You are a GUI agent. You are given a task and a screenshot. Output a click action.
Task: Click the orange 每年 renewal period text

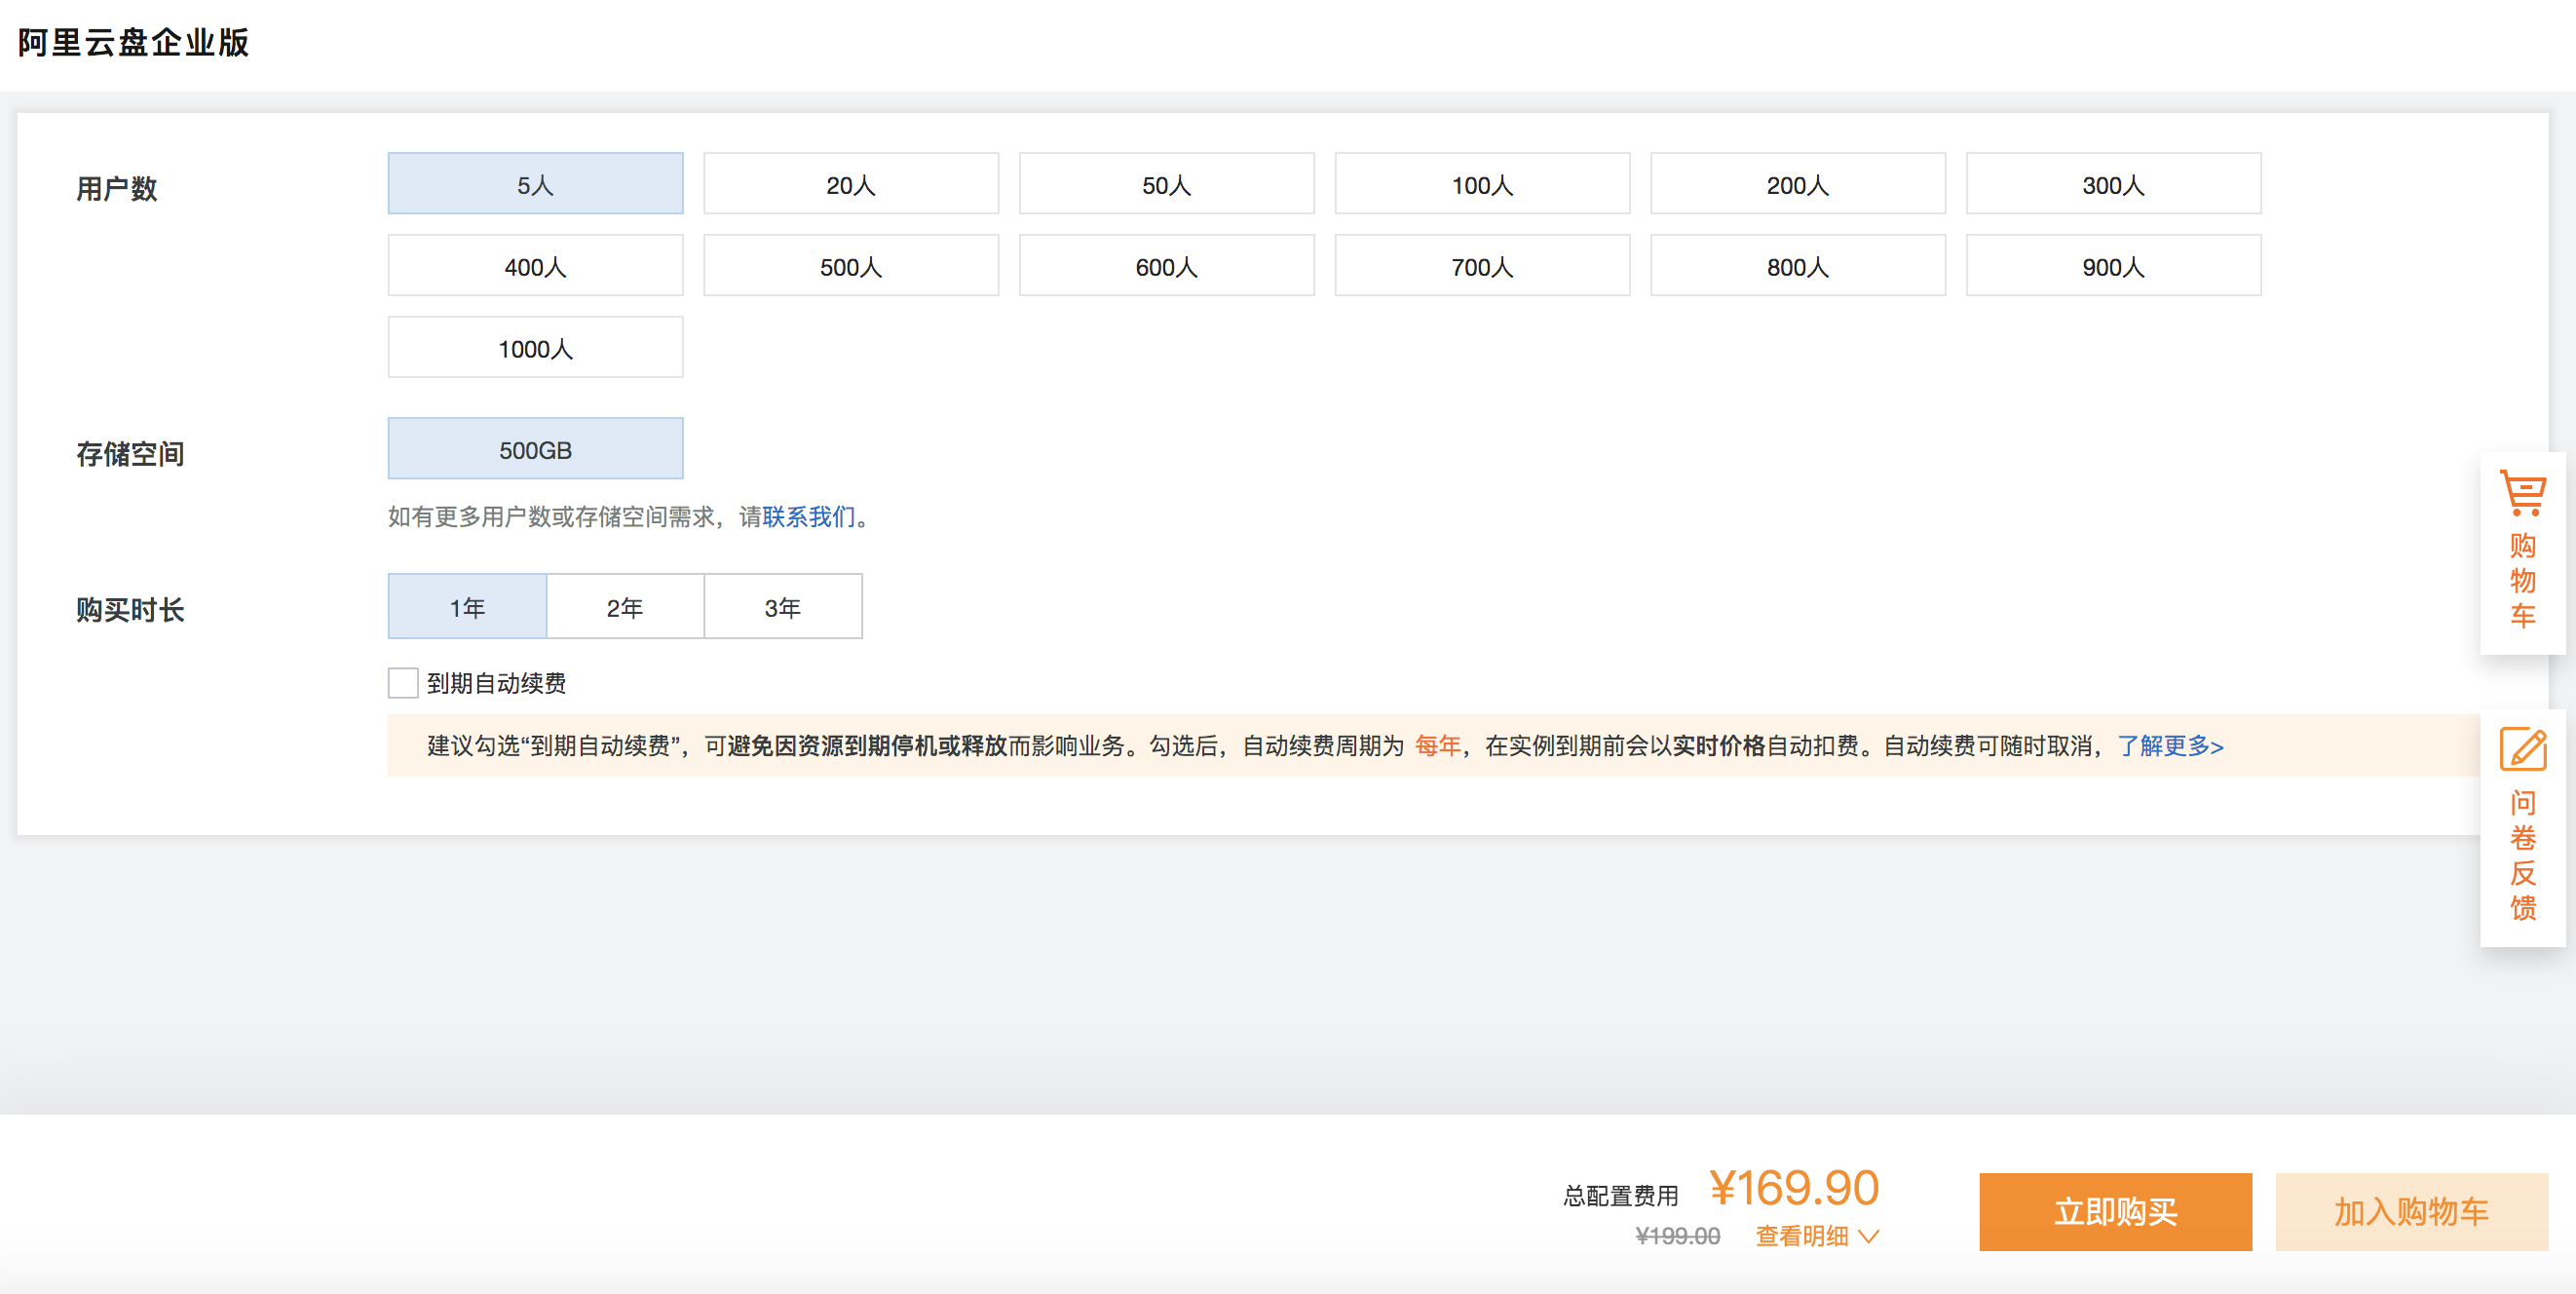coord(1437,746)
